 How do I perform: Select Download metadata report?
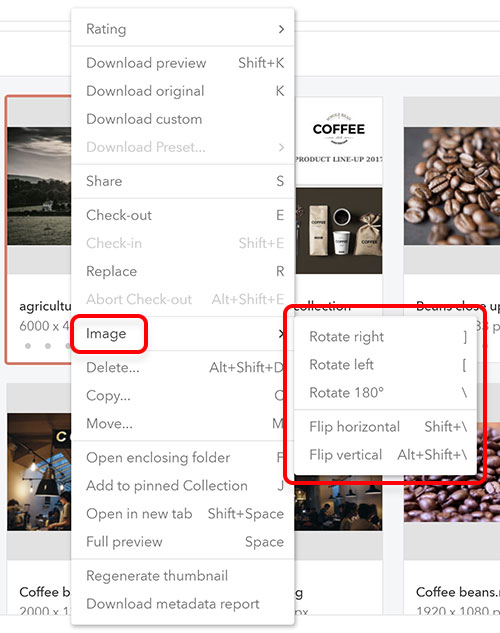(x=183, y=604)
